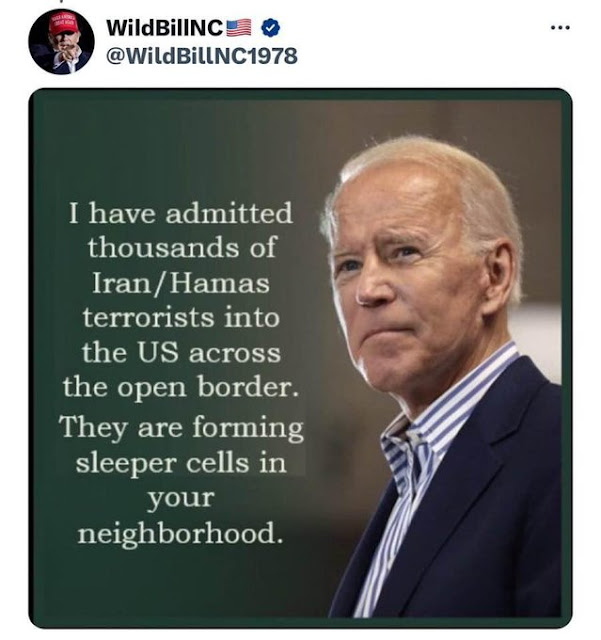Click the "sleeper cells in" text line
601x640 pixels.
(x=181, y=463)
